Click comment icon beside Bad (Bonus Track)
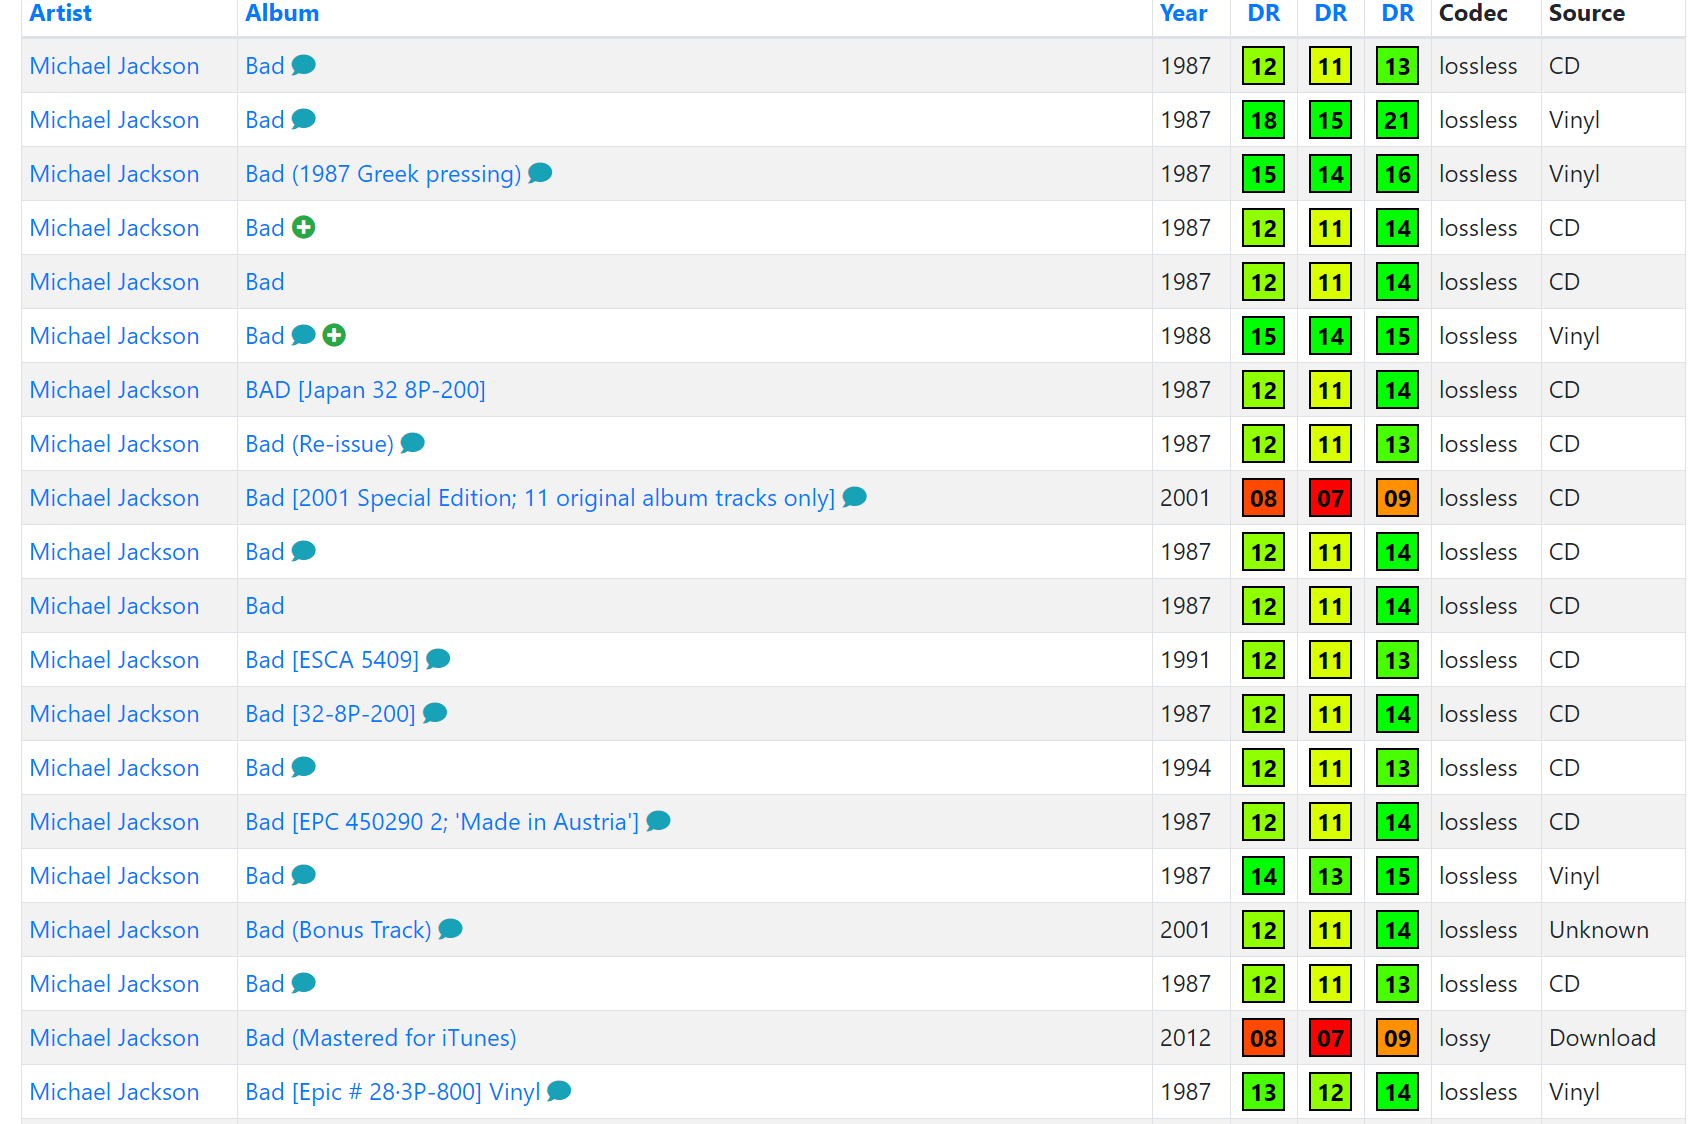Screen dimensions: 1702x1124 pos(451,929)
